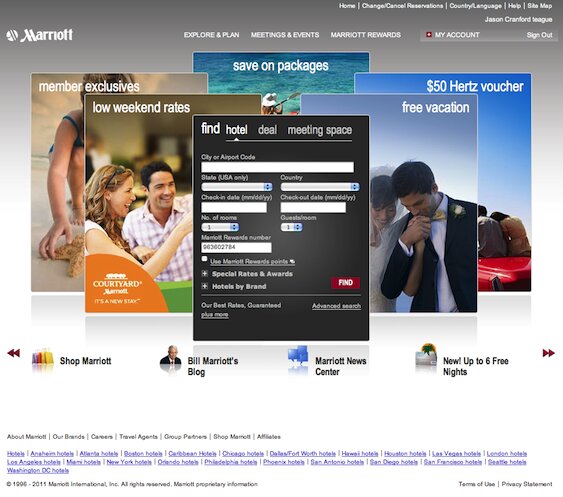
Task: Open Las Vegas hotels link
Action: point(456,454)
